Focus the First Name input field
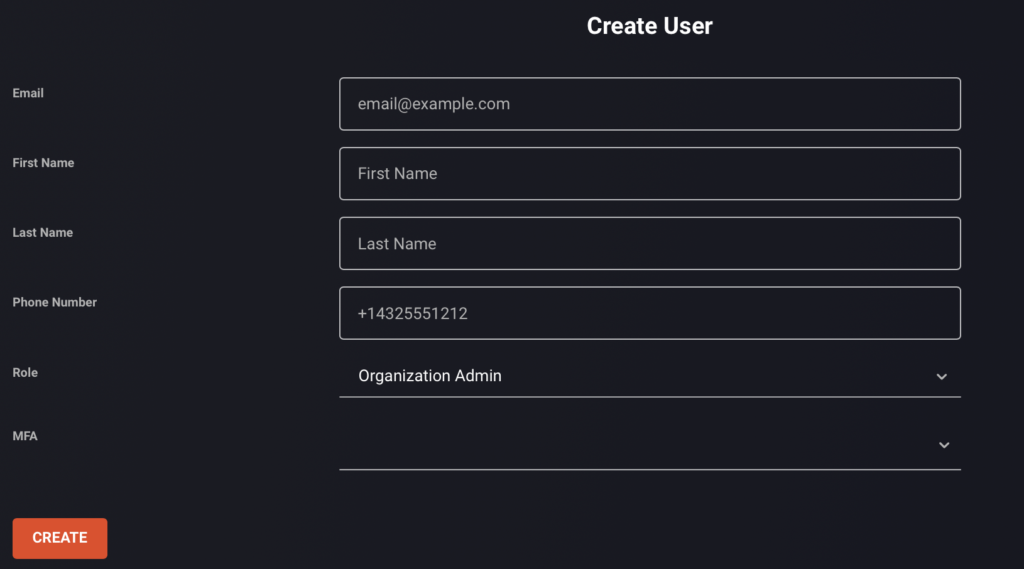1024x569 pixels. click(650, 174)
